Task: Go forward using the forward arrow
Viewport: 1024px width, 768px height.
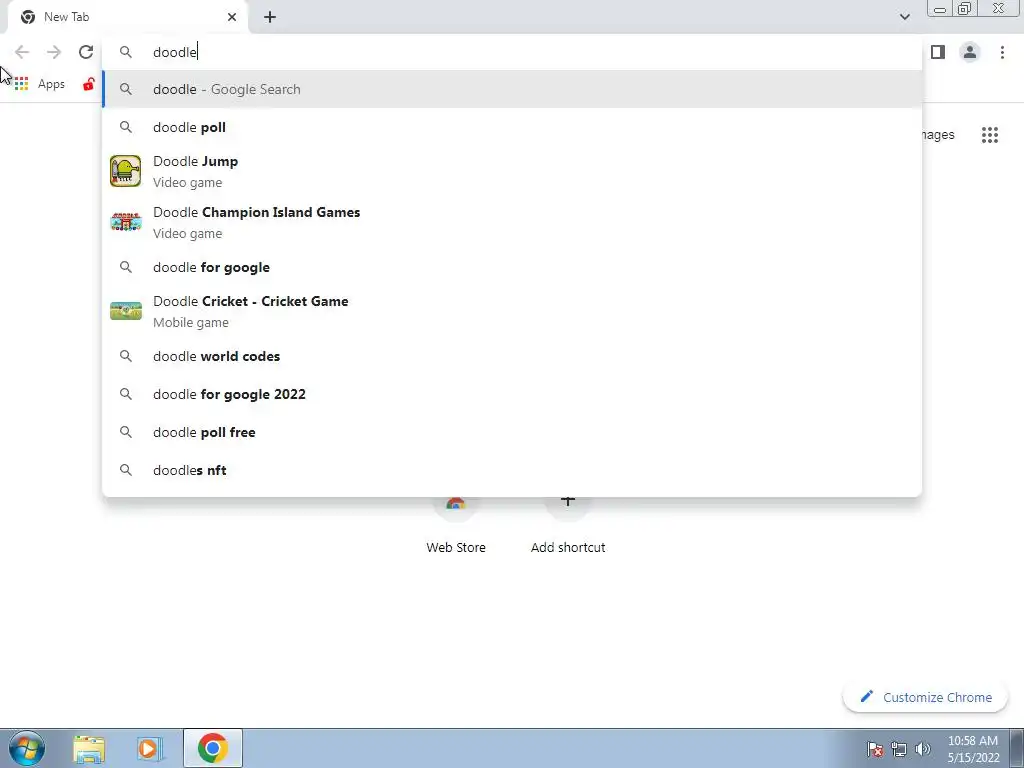Action: tap(54, 52)
